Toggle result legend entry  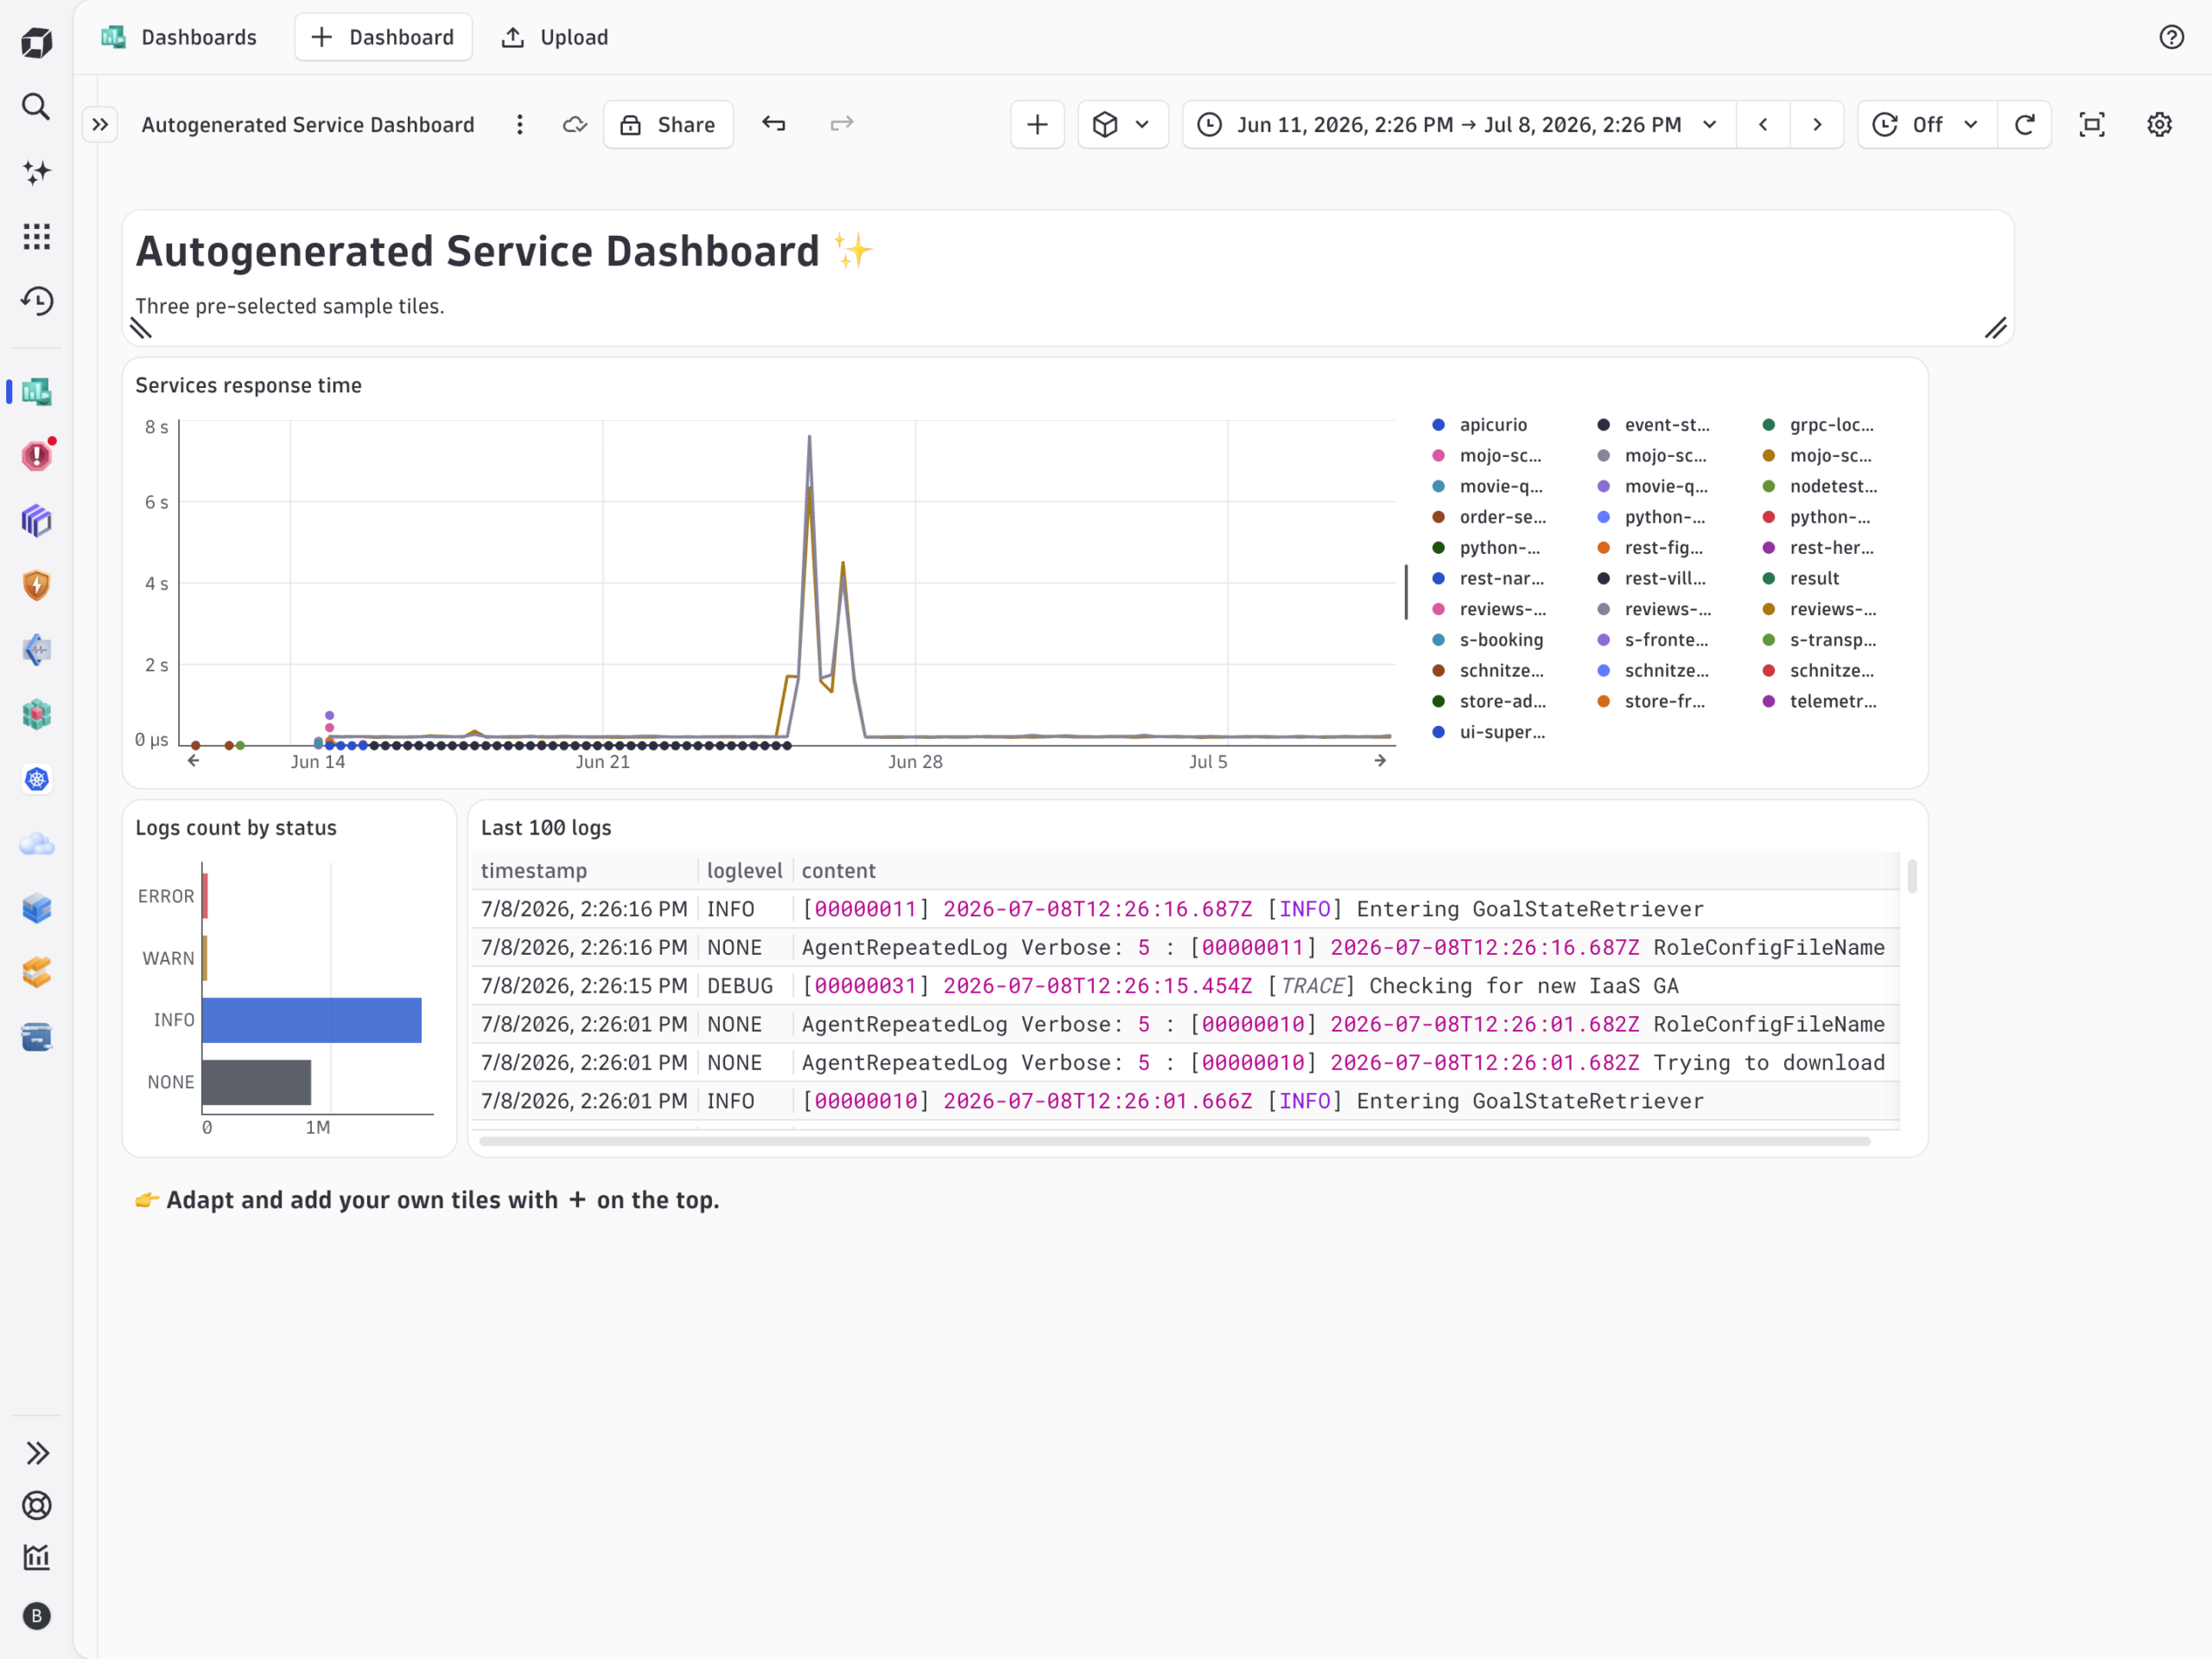click(x=1802, y=578)
